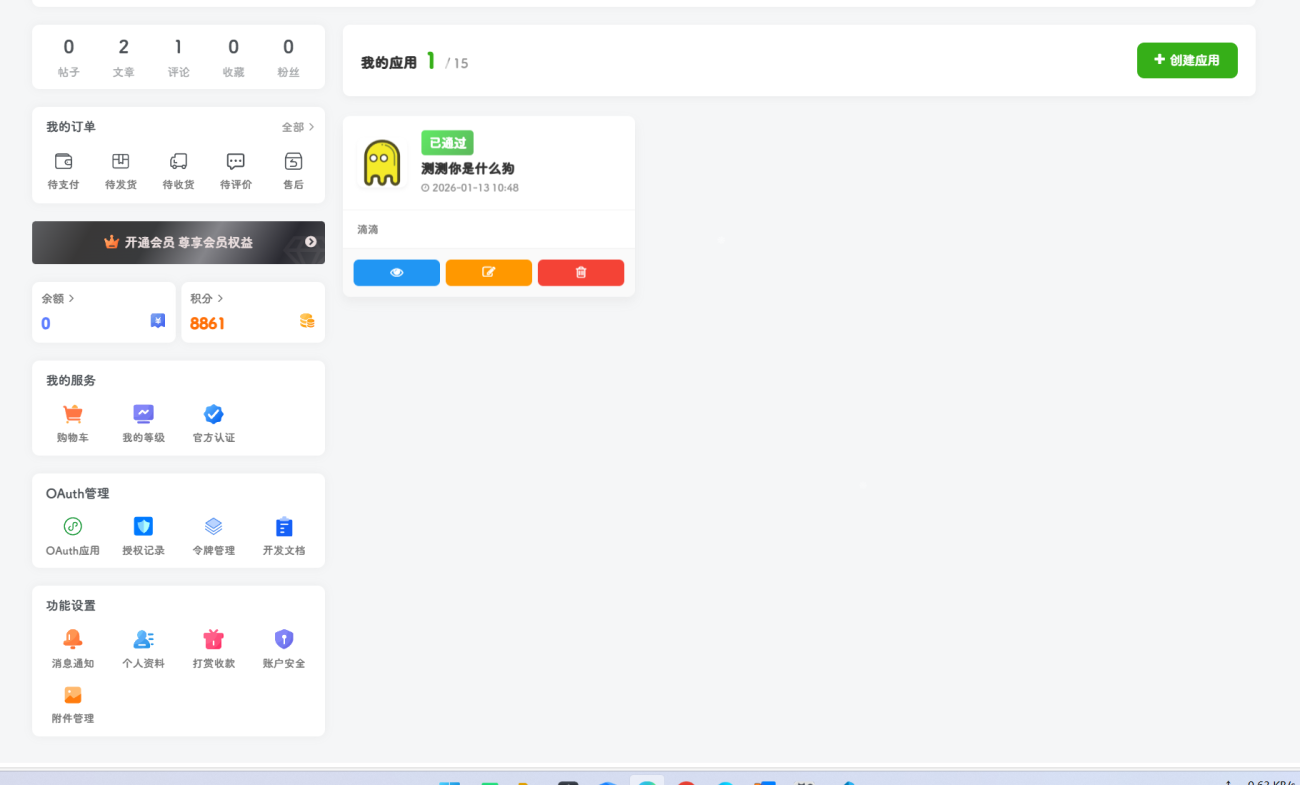The width and height of the screenshot is (1300, 785).
Task: Click the red delete app button
Action: 580,272
